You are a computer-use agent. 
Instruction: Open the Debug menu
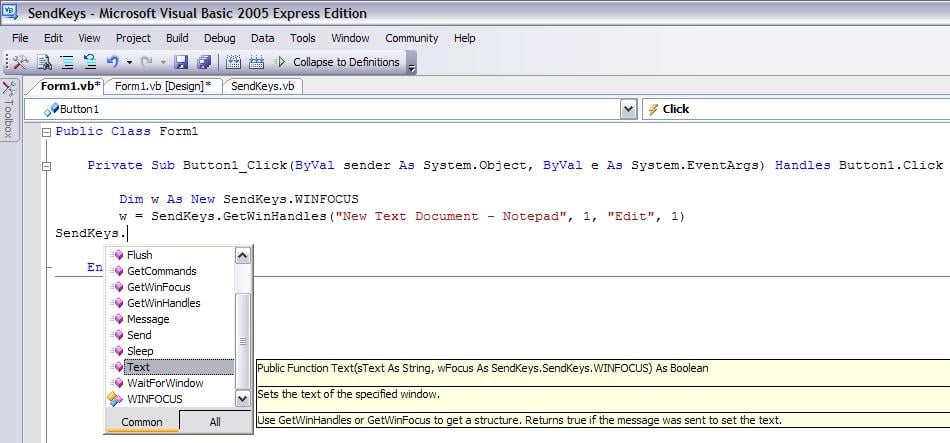coord(219,38)
